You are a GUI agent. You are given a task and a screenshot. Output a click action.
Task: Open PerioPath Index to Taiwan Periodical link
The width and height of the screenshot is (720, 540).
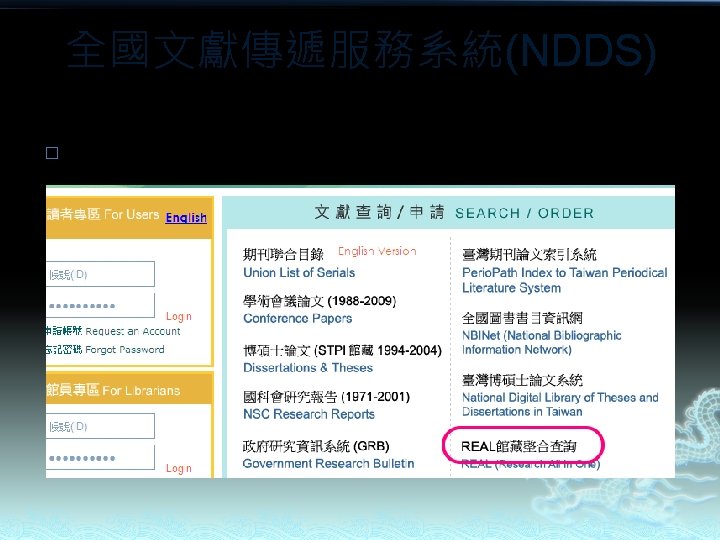coord(564,280)
